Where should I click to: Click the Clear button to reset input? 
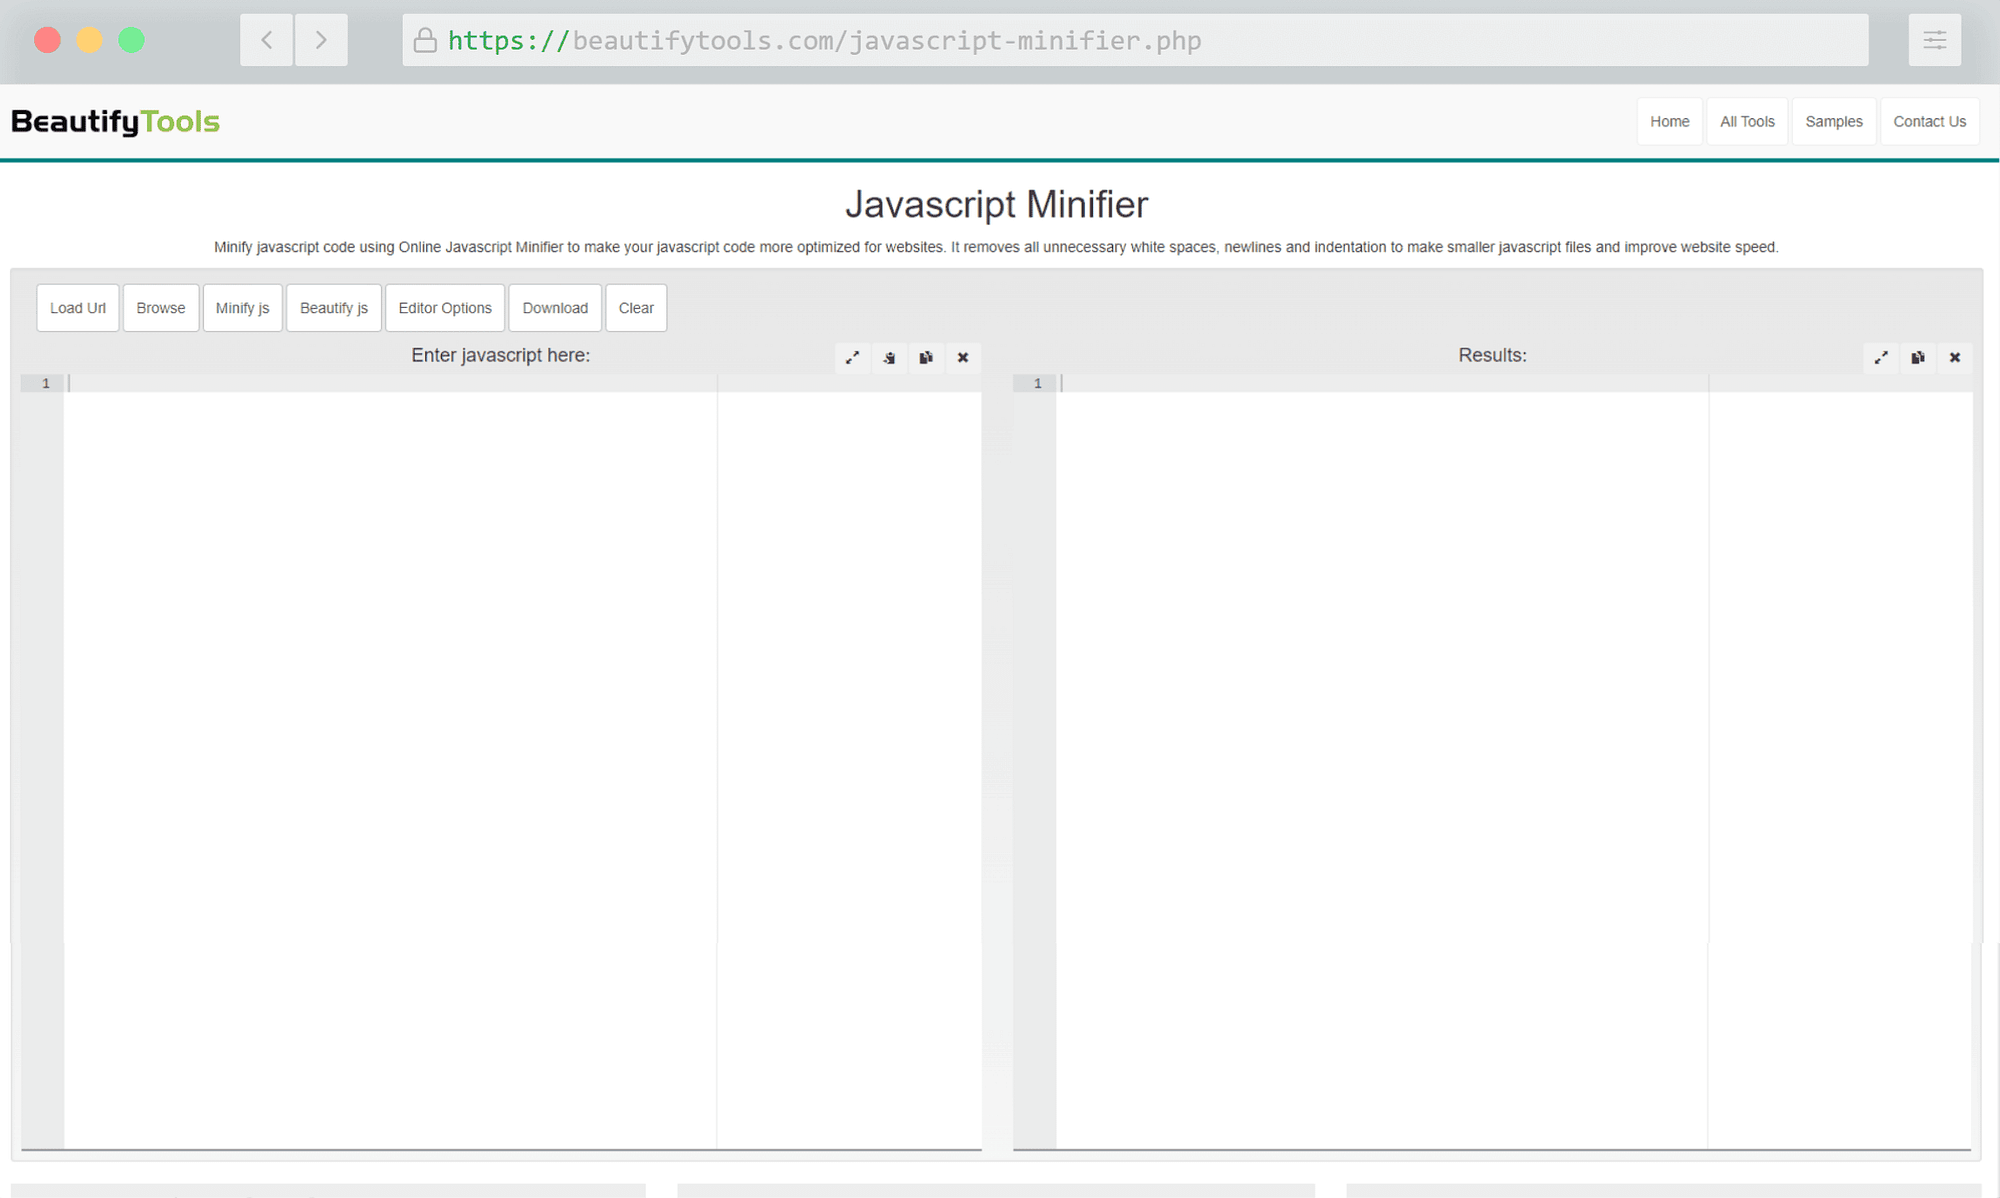click(x=636, y=307)
